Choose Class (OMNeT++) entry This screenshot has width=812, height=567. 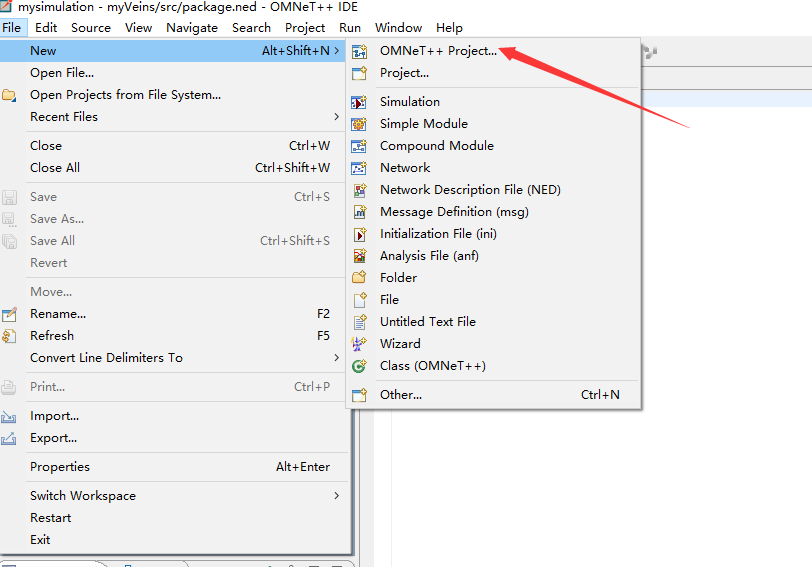494,366
